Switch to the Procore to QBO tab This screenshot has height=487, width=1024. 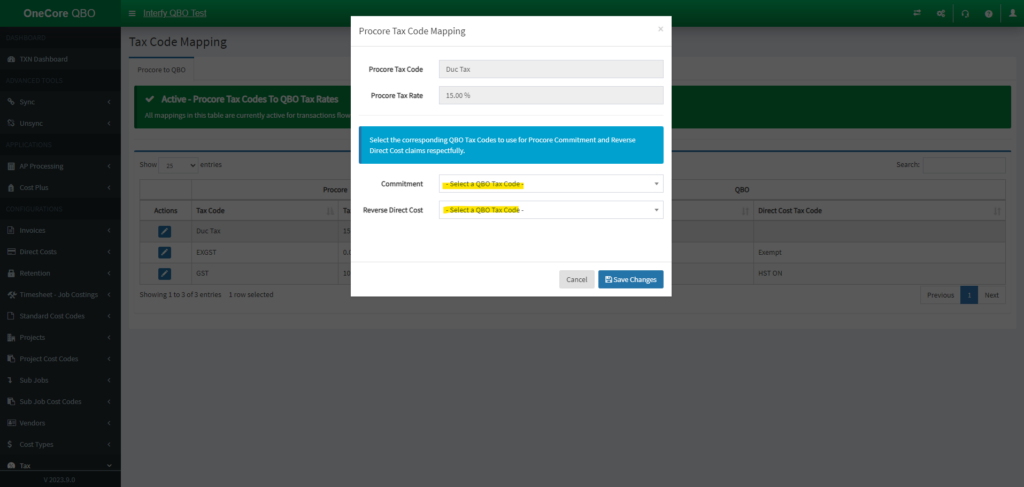(162, 71)
